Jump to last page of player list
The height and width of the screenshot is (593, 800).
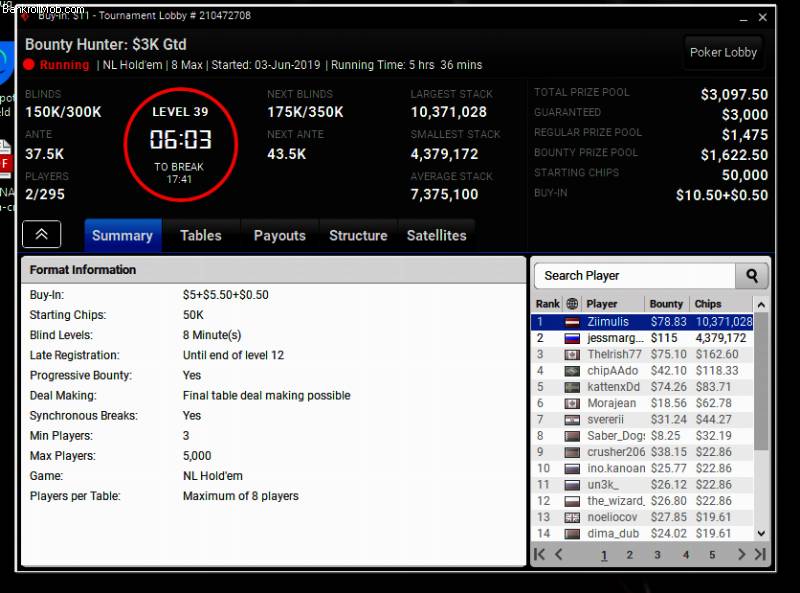tap(760, 554)
